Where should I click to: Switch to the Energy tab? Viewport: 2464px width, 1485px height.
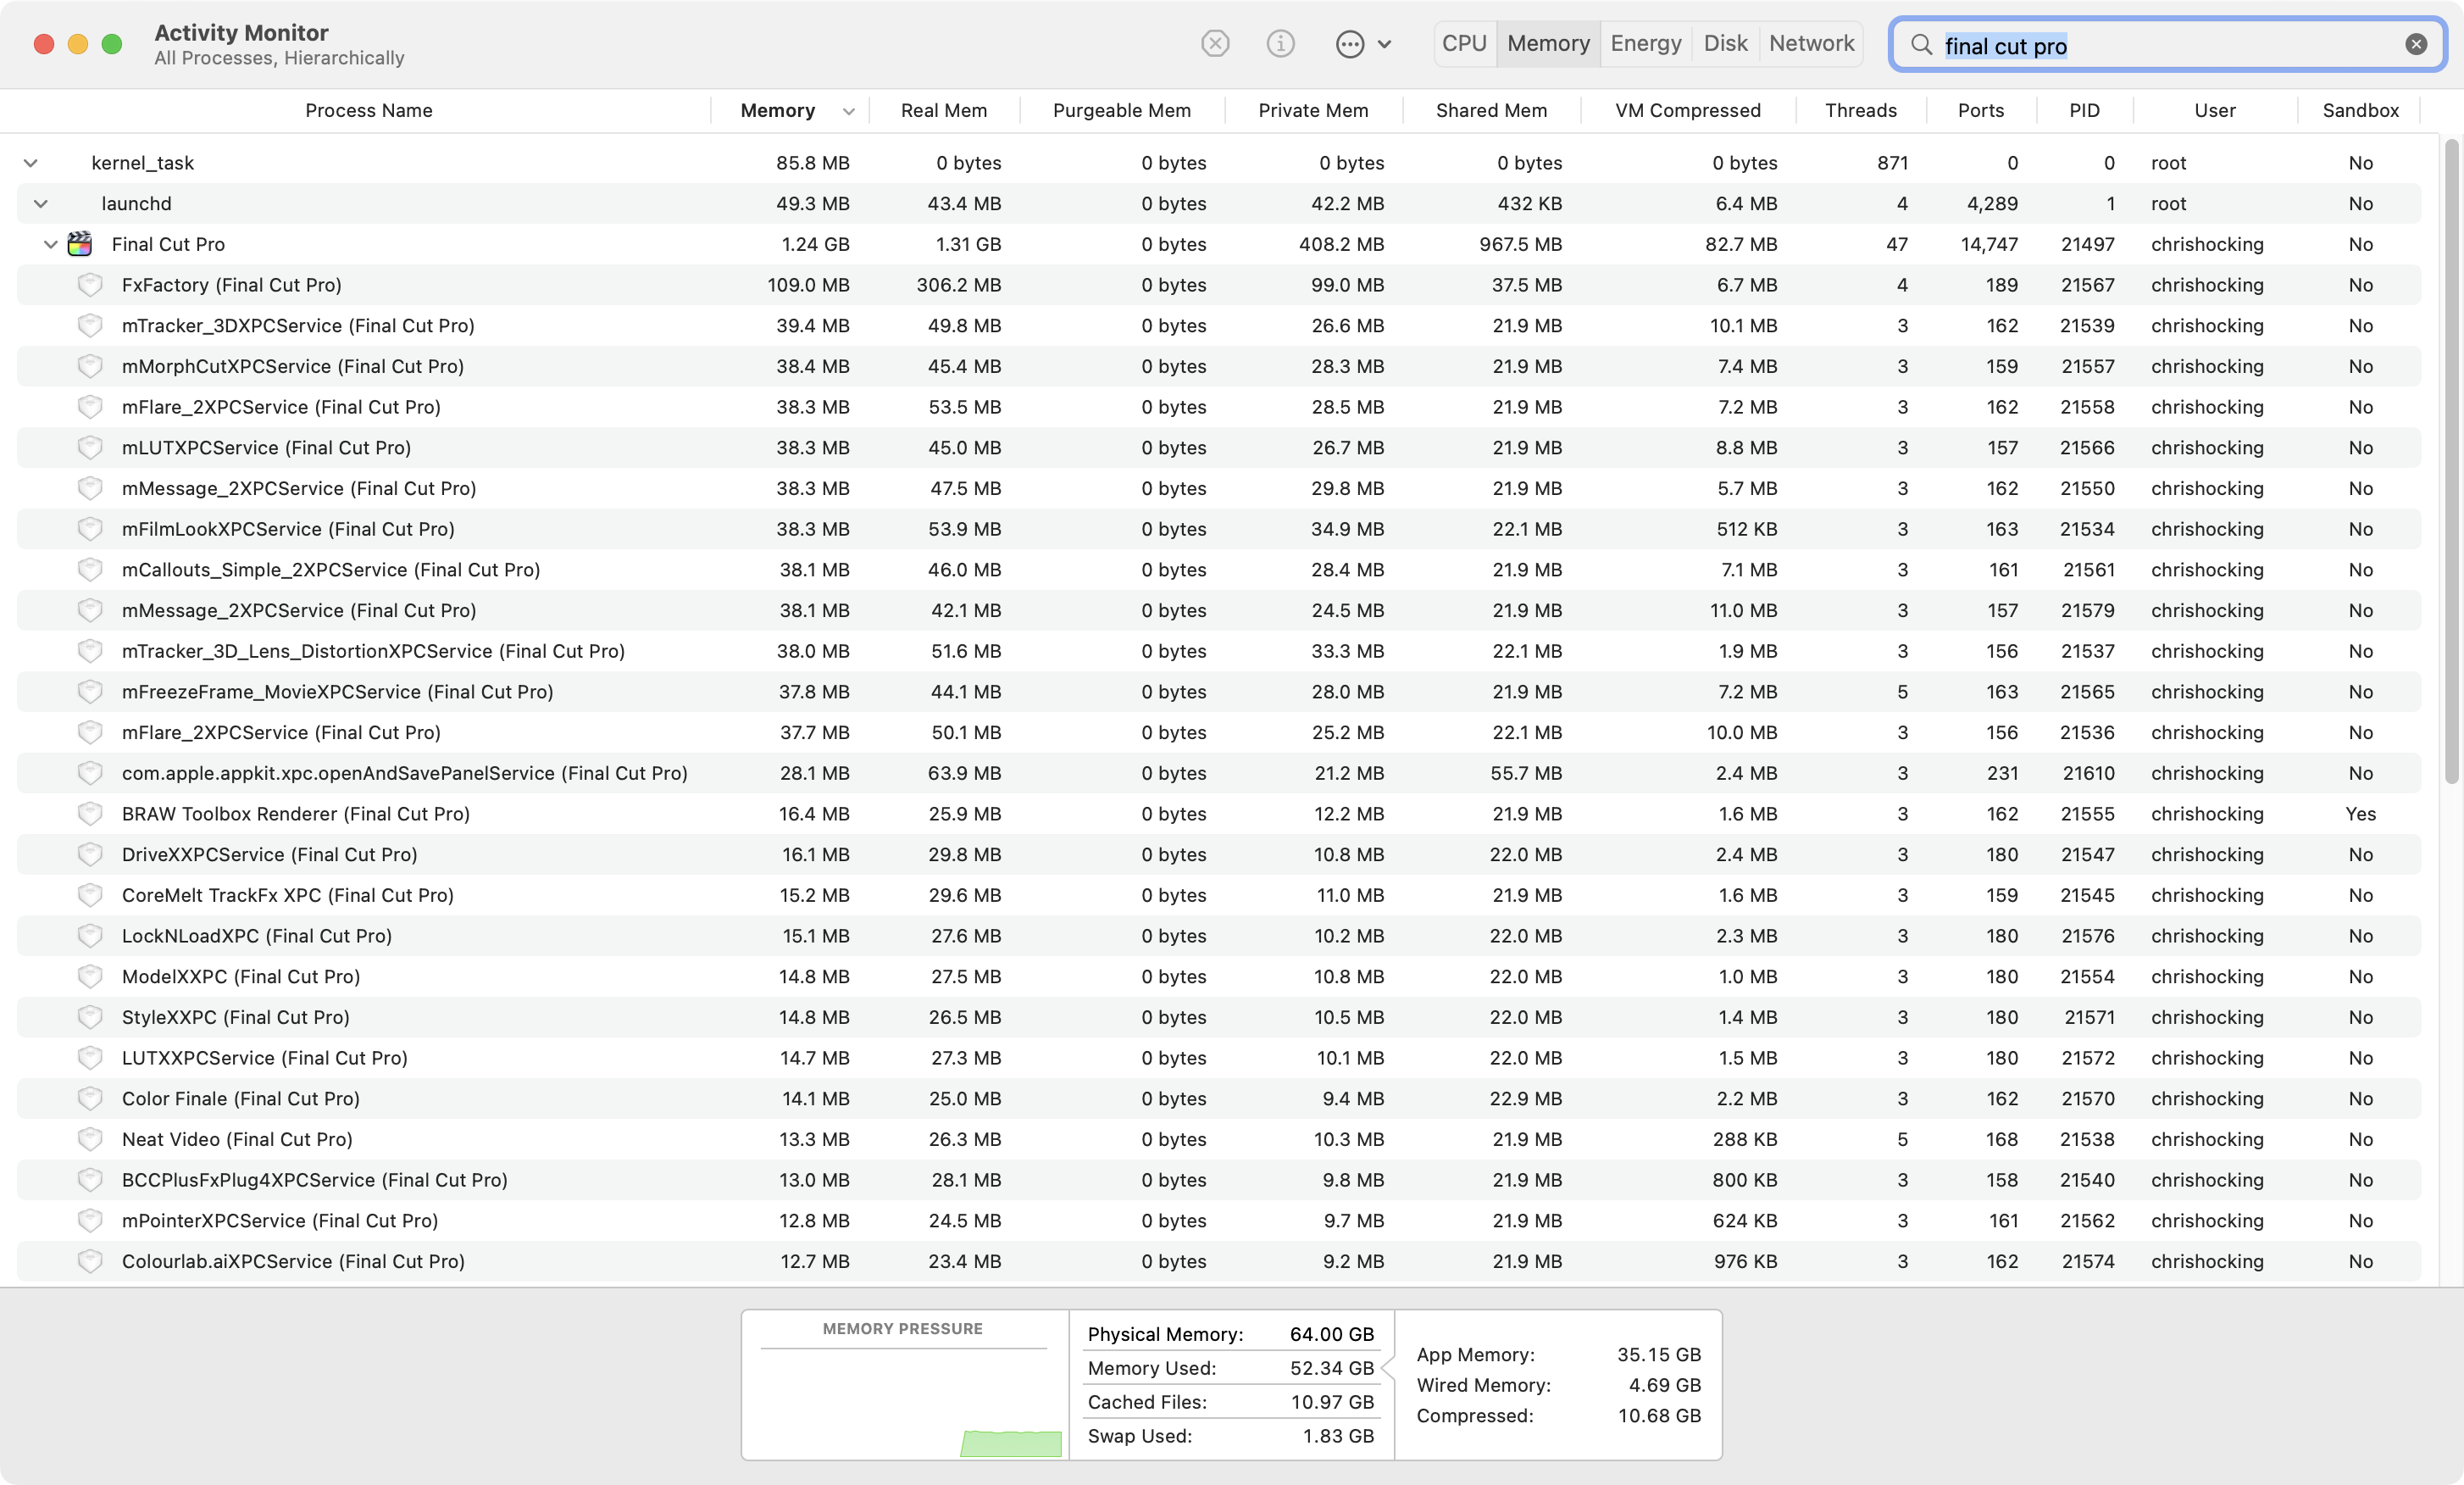1646,44
